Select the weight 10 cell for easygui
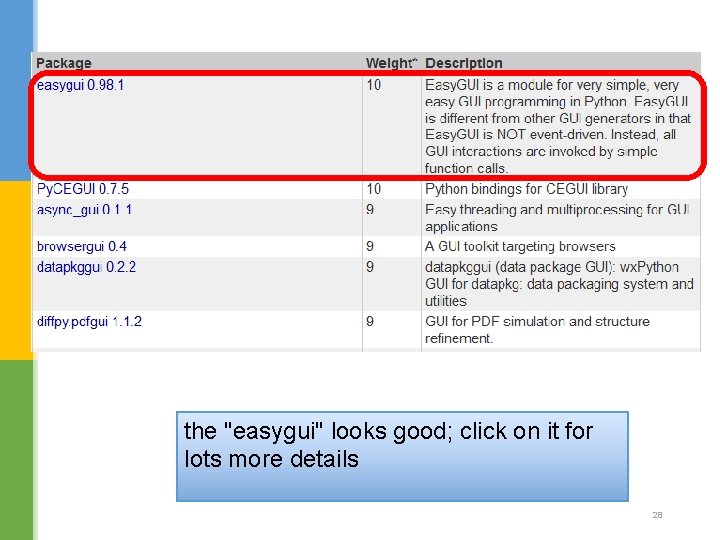This screenshot has width=720, height=540. coord(374,85)
